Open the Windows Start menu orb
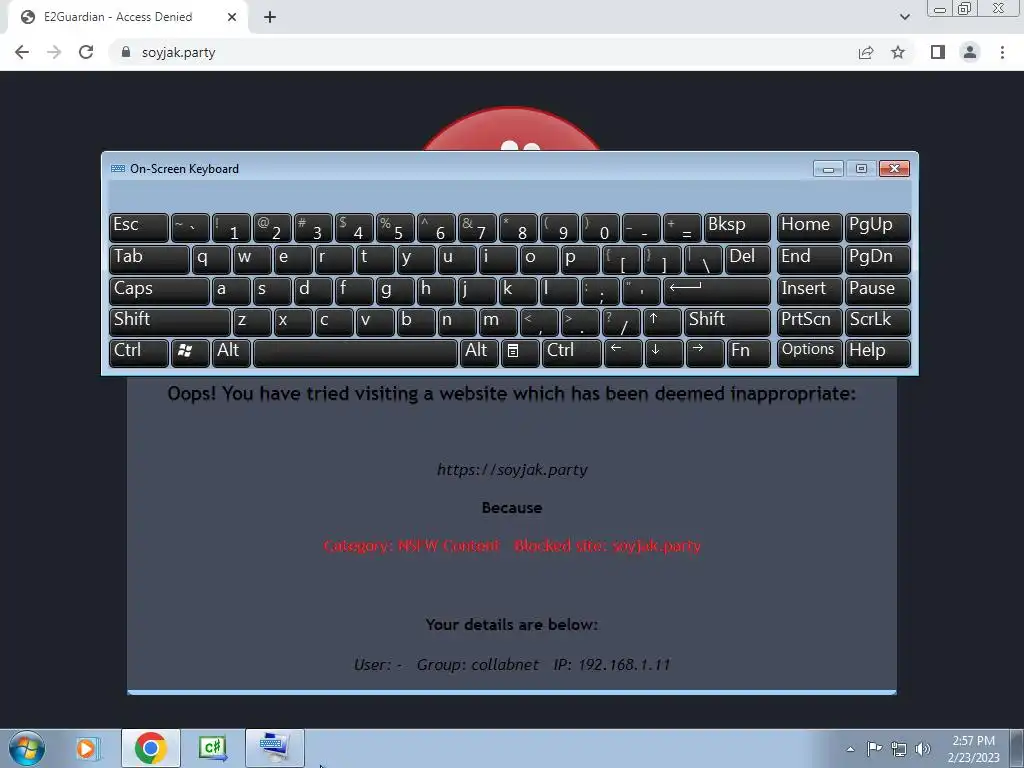1024x768 pixels. point(27,748)
